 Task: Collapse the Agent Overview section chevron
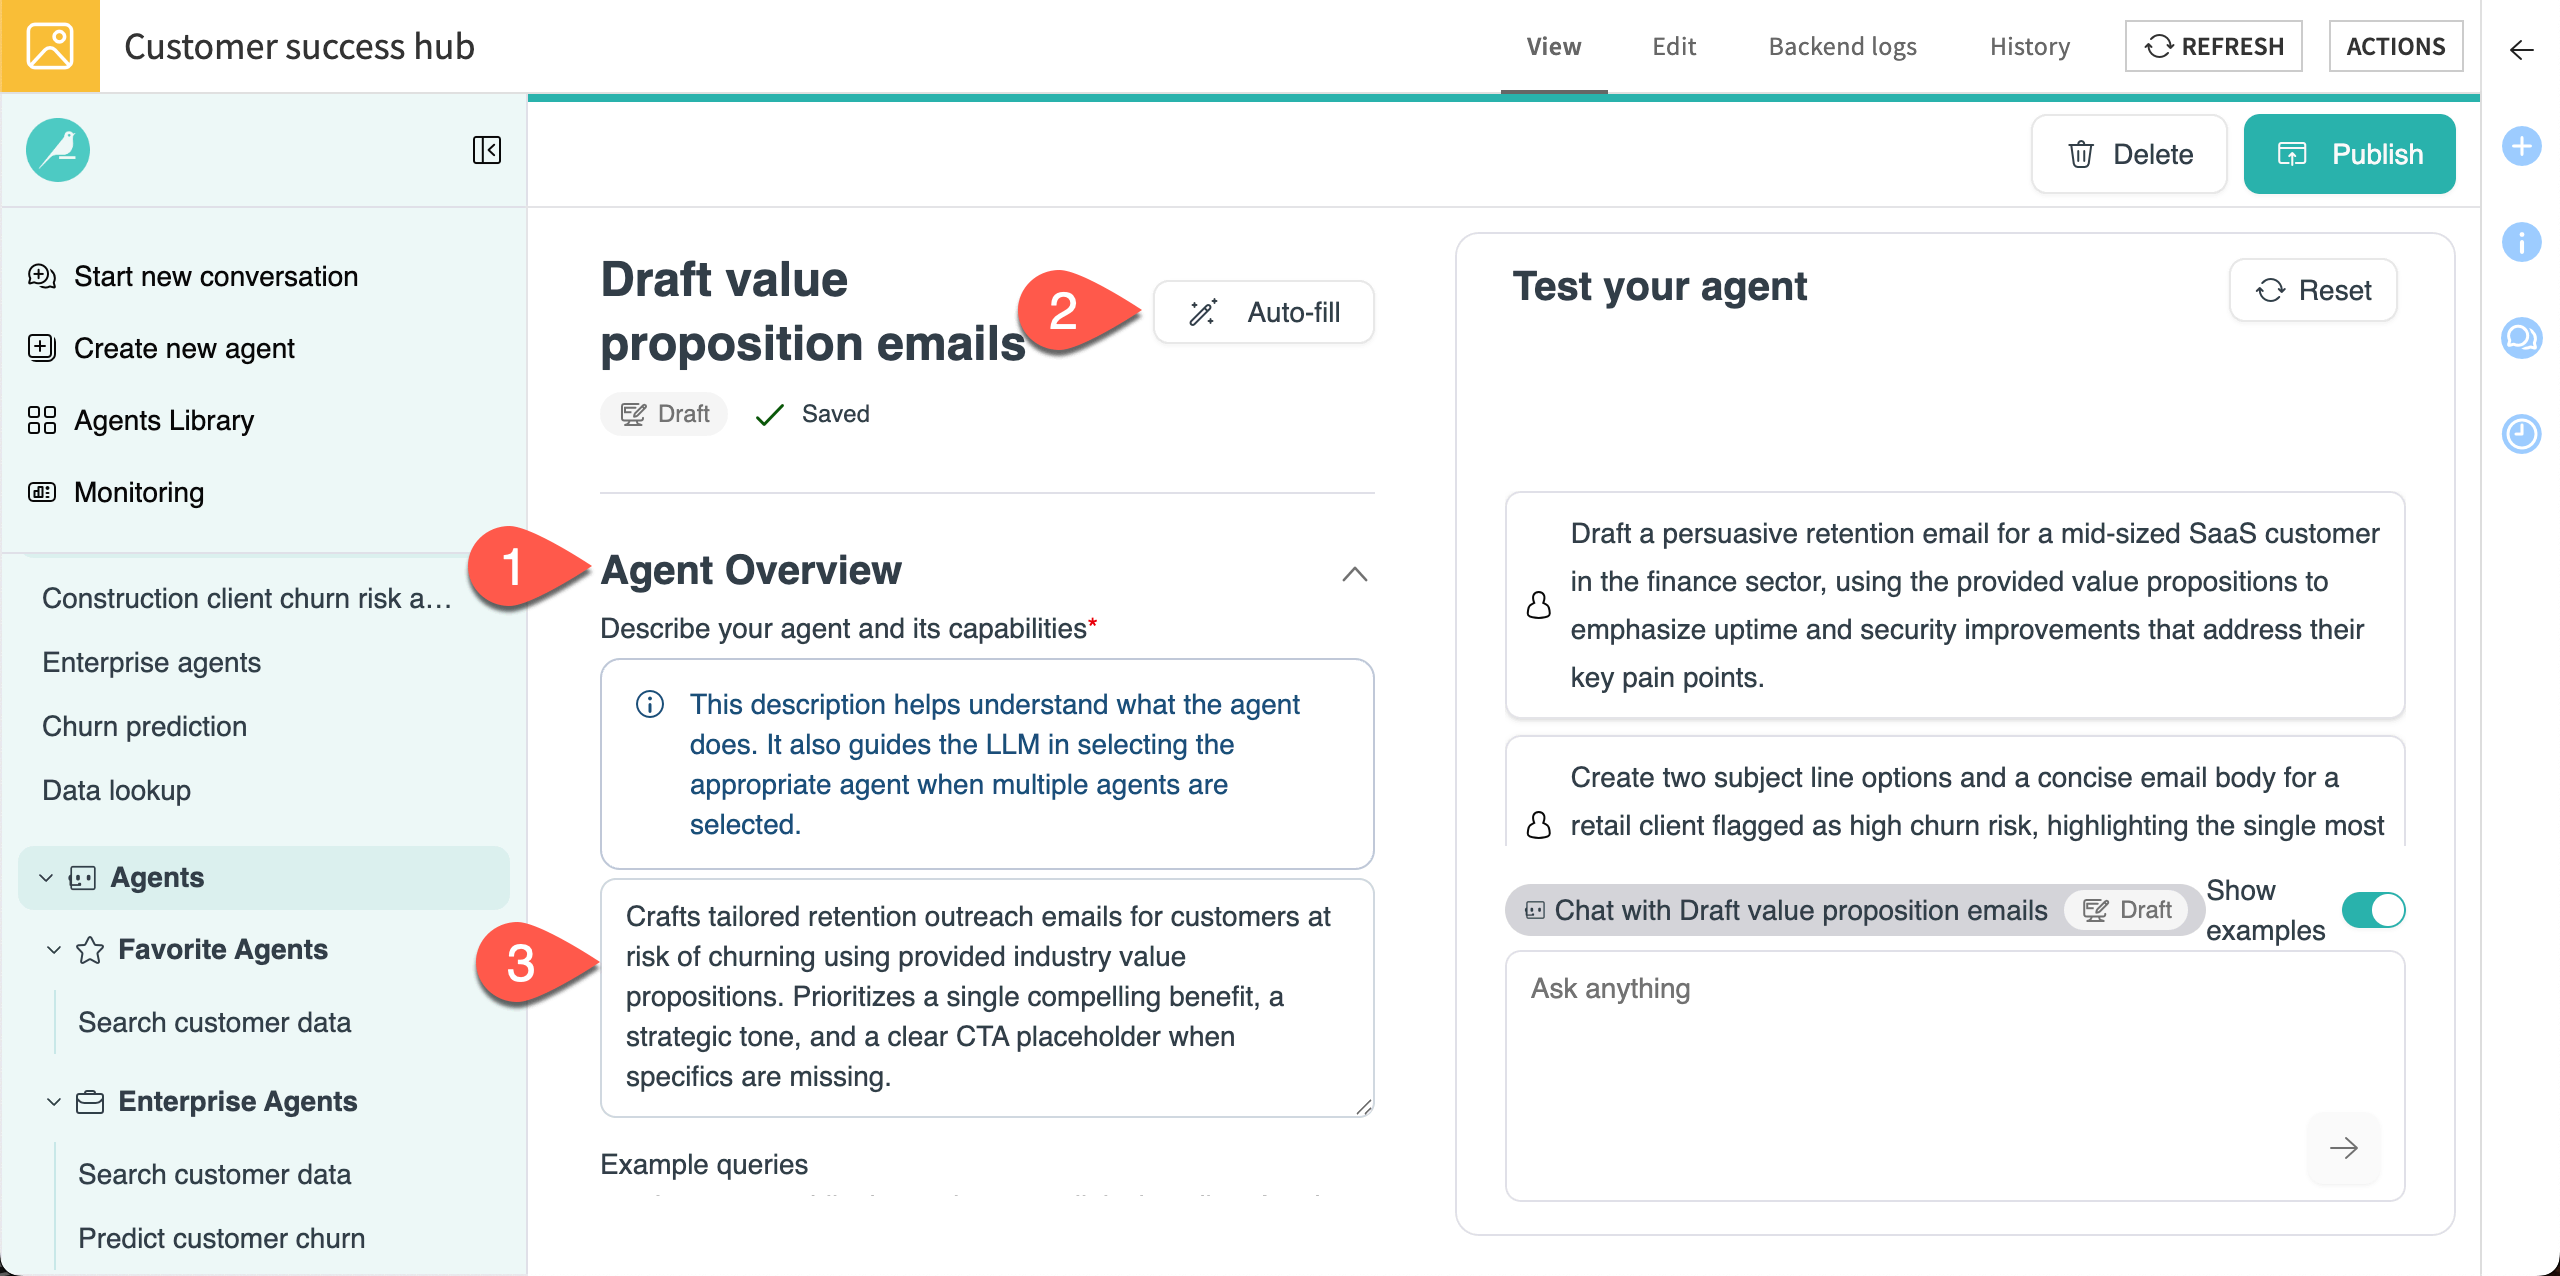pos(1354,574)
